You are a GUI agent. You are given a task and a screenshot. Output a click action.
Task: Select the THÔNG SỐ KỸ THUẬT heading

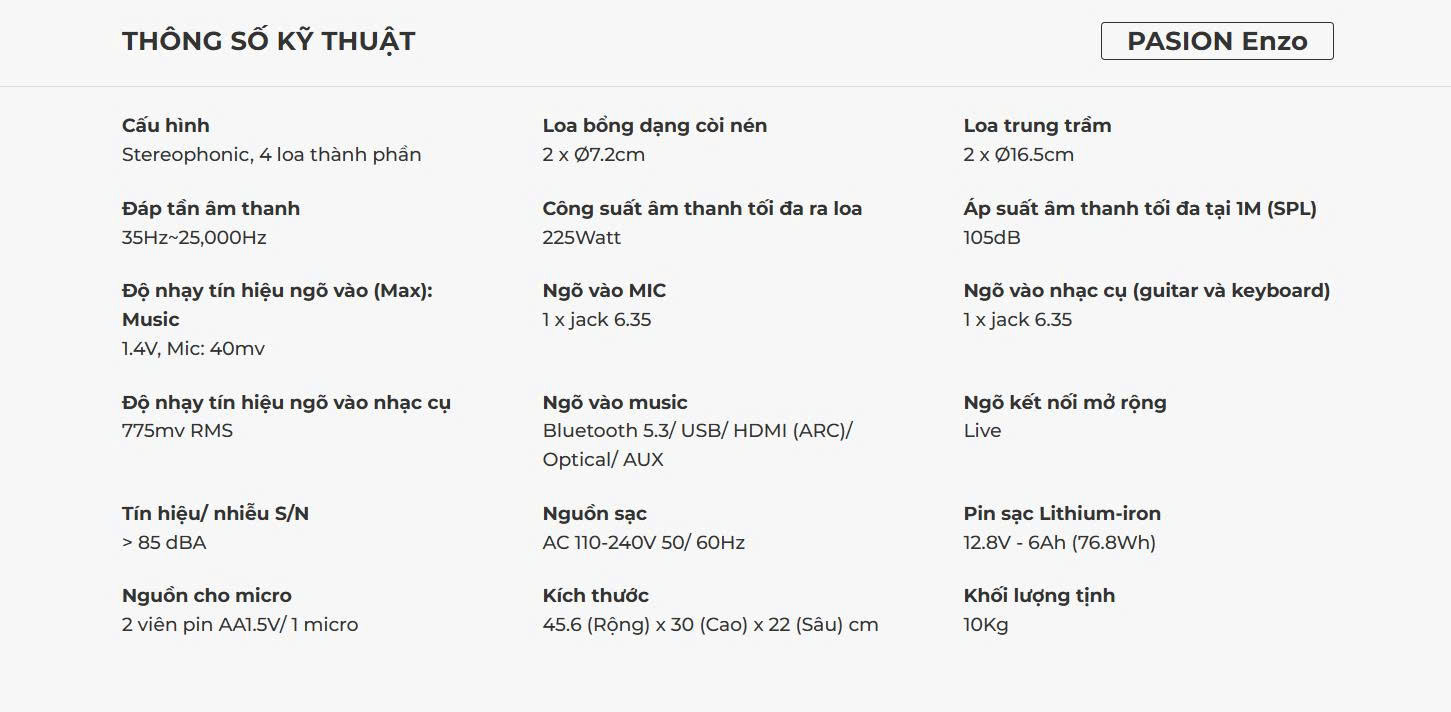tap(268, 41)
